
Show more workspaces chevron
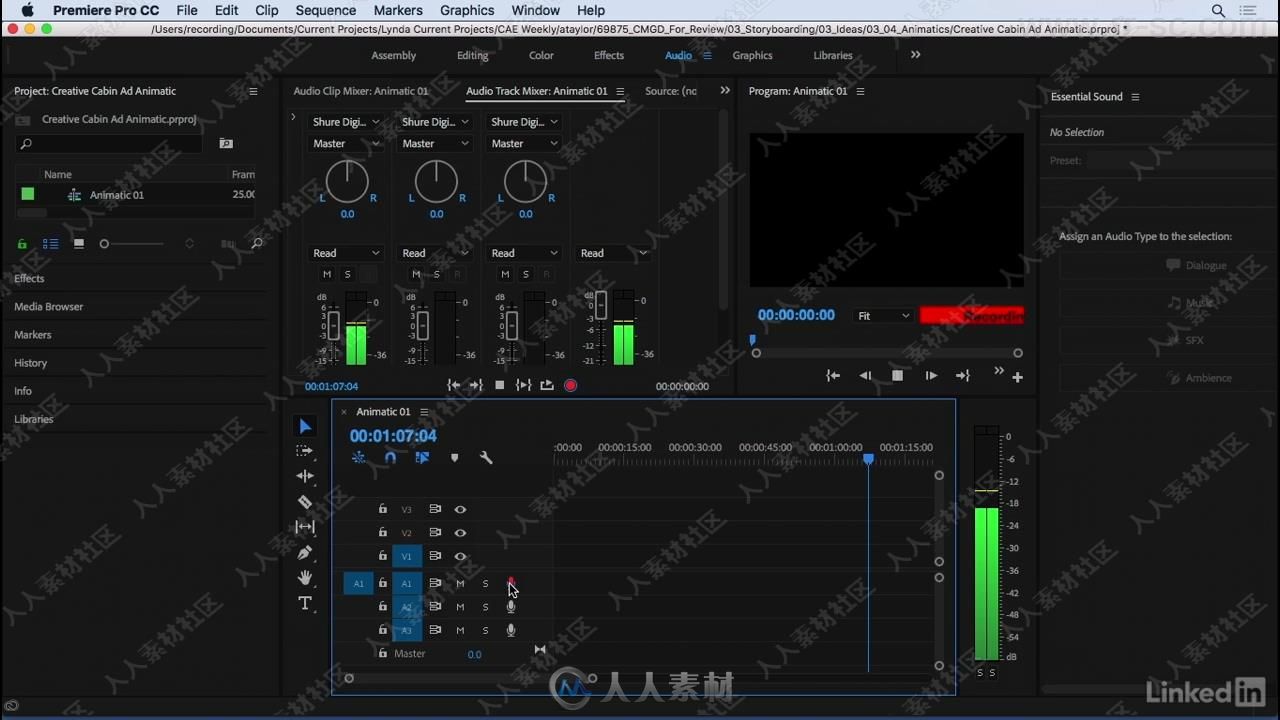pyautogui.click(x=915, y=55)
